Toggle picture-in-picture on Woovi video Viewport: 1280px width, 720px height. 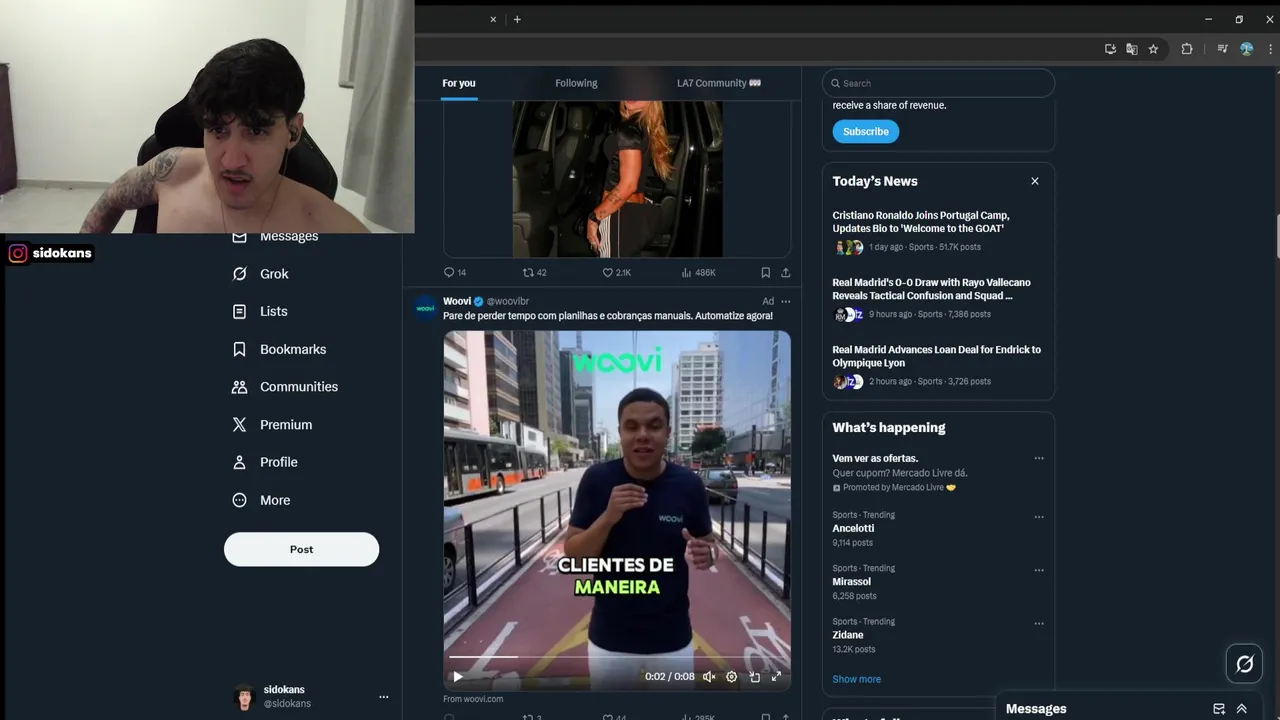pyautogui.click(x=754, y=677)
